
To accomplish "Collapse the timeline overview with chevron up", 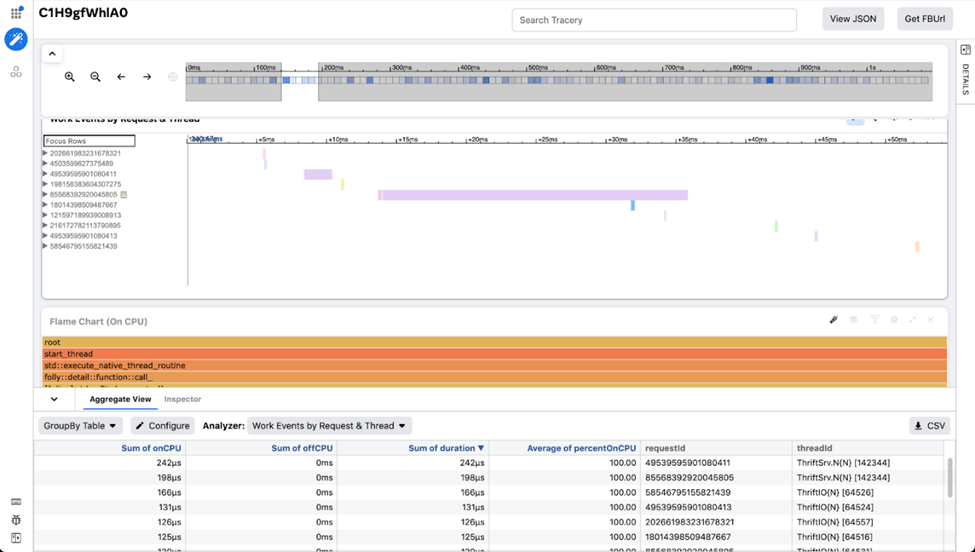I will pyautogui.click(x=53, y=54).
